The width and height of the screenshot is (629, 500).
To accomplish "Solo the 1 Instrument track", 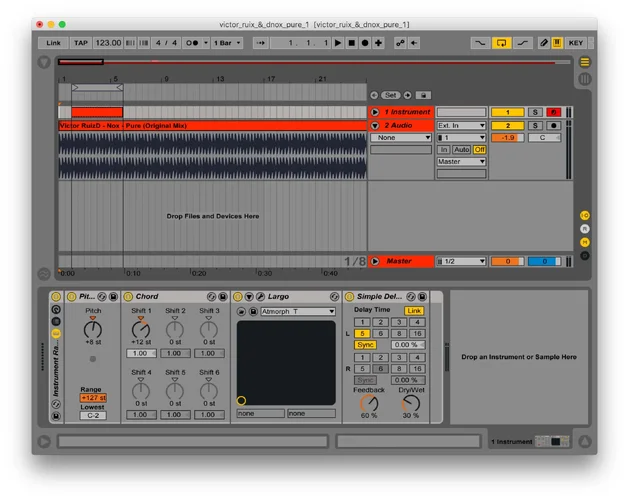I will [536, 112].
